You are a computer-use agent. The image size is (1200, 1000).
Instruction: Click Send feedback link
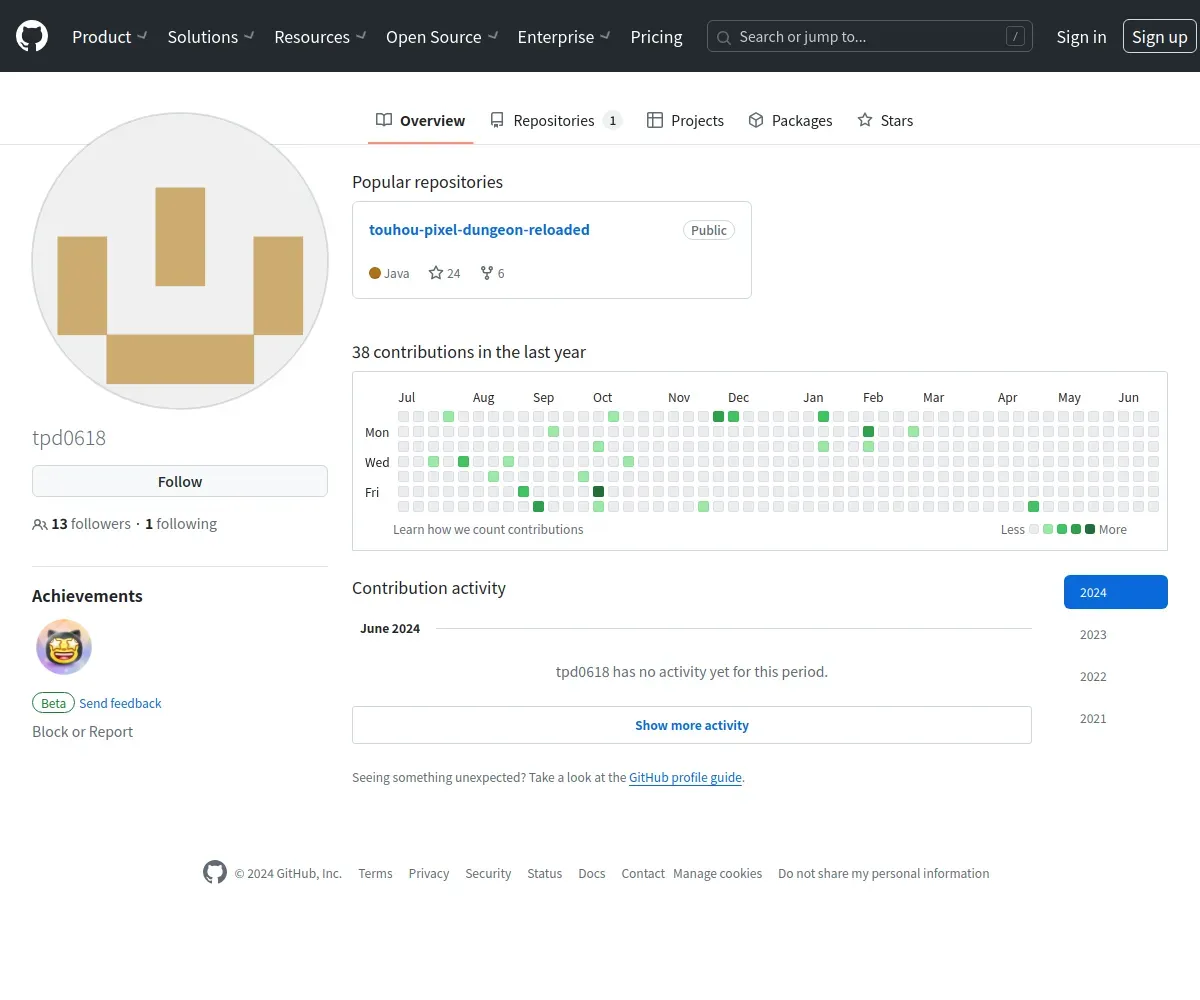pos(120,703)
